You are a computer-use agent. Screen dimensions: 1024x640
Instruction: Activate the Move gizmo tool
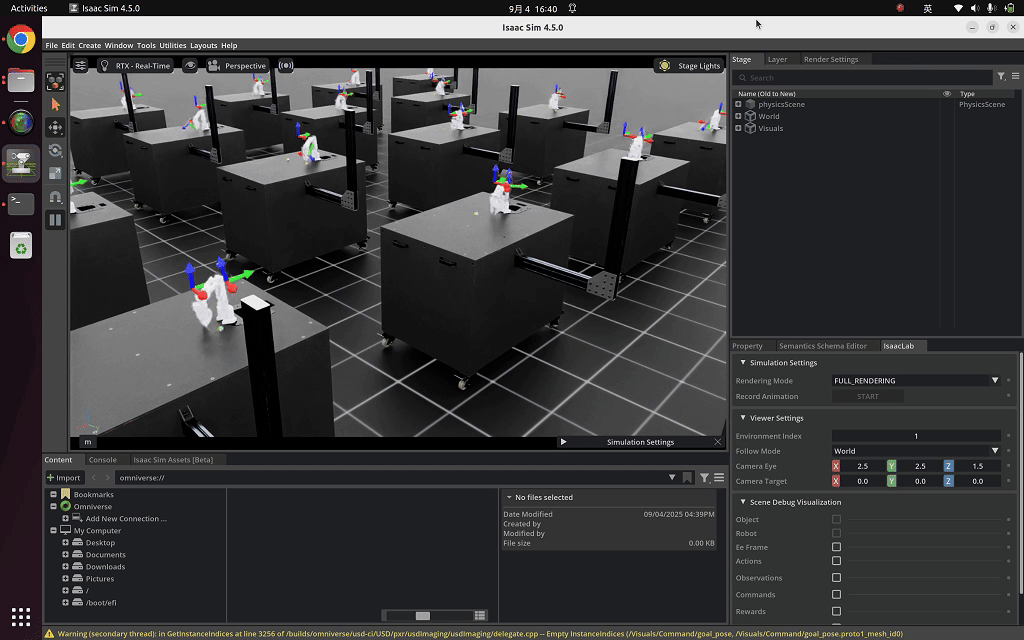(x=56, y=127)
